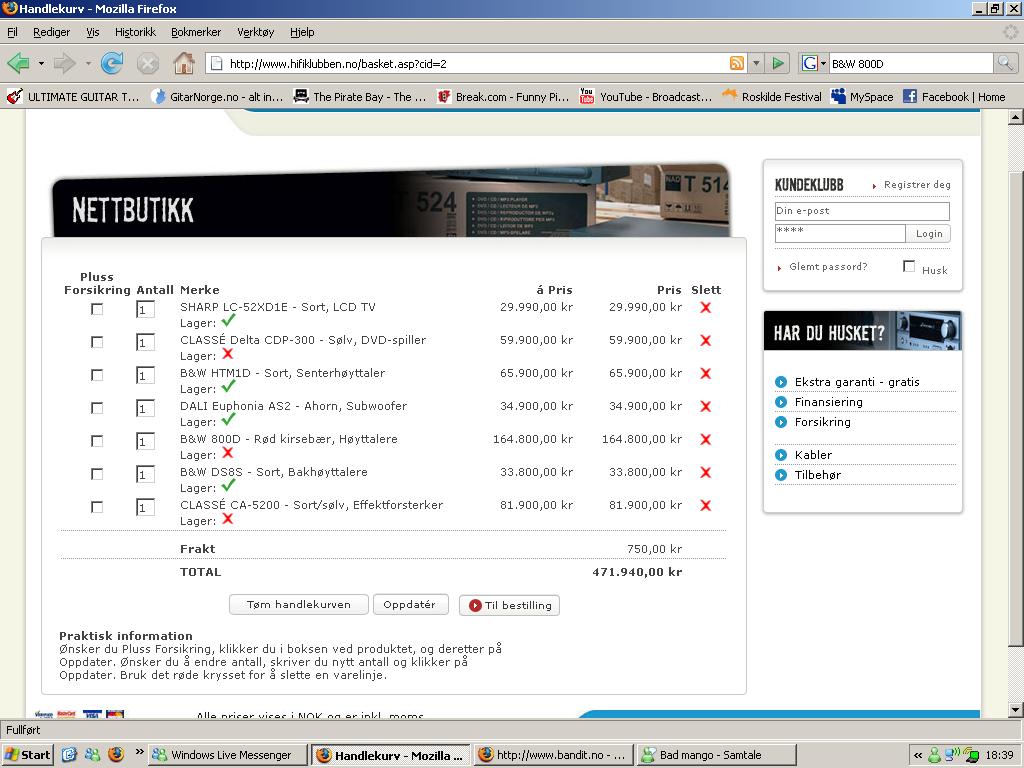The height and width of the screenshot is (768, 1024).
Task: Click the Forward navigation arrow
Action: coord(64,63)
